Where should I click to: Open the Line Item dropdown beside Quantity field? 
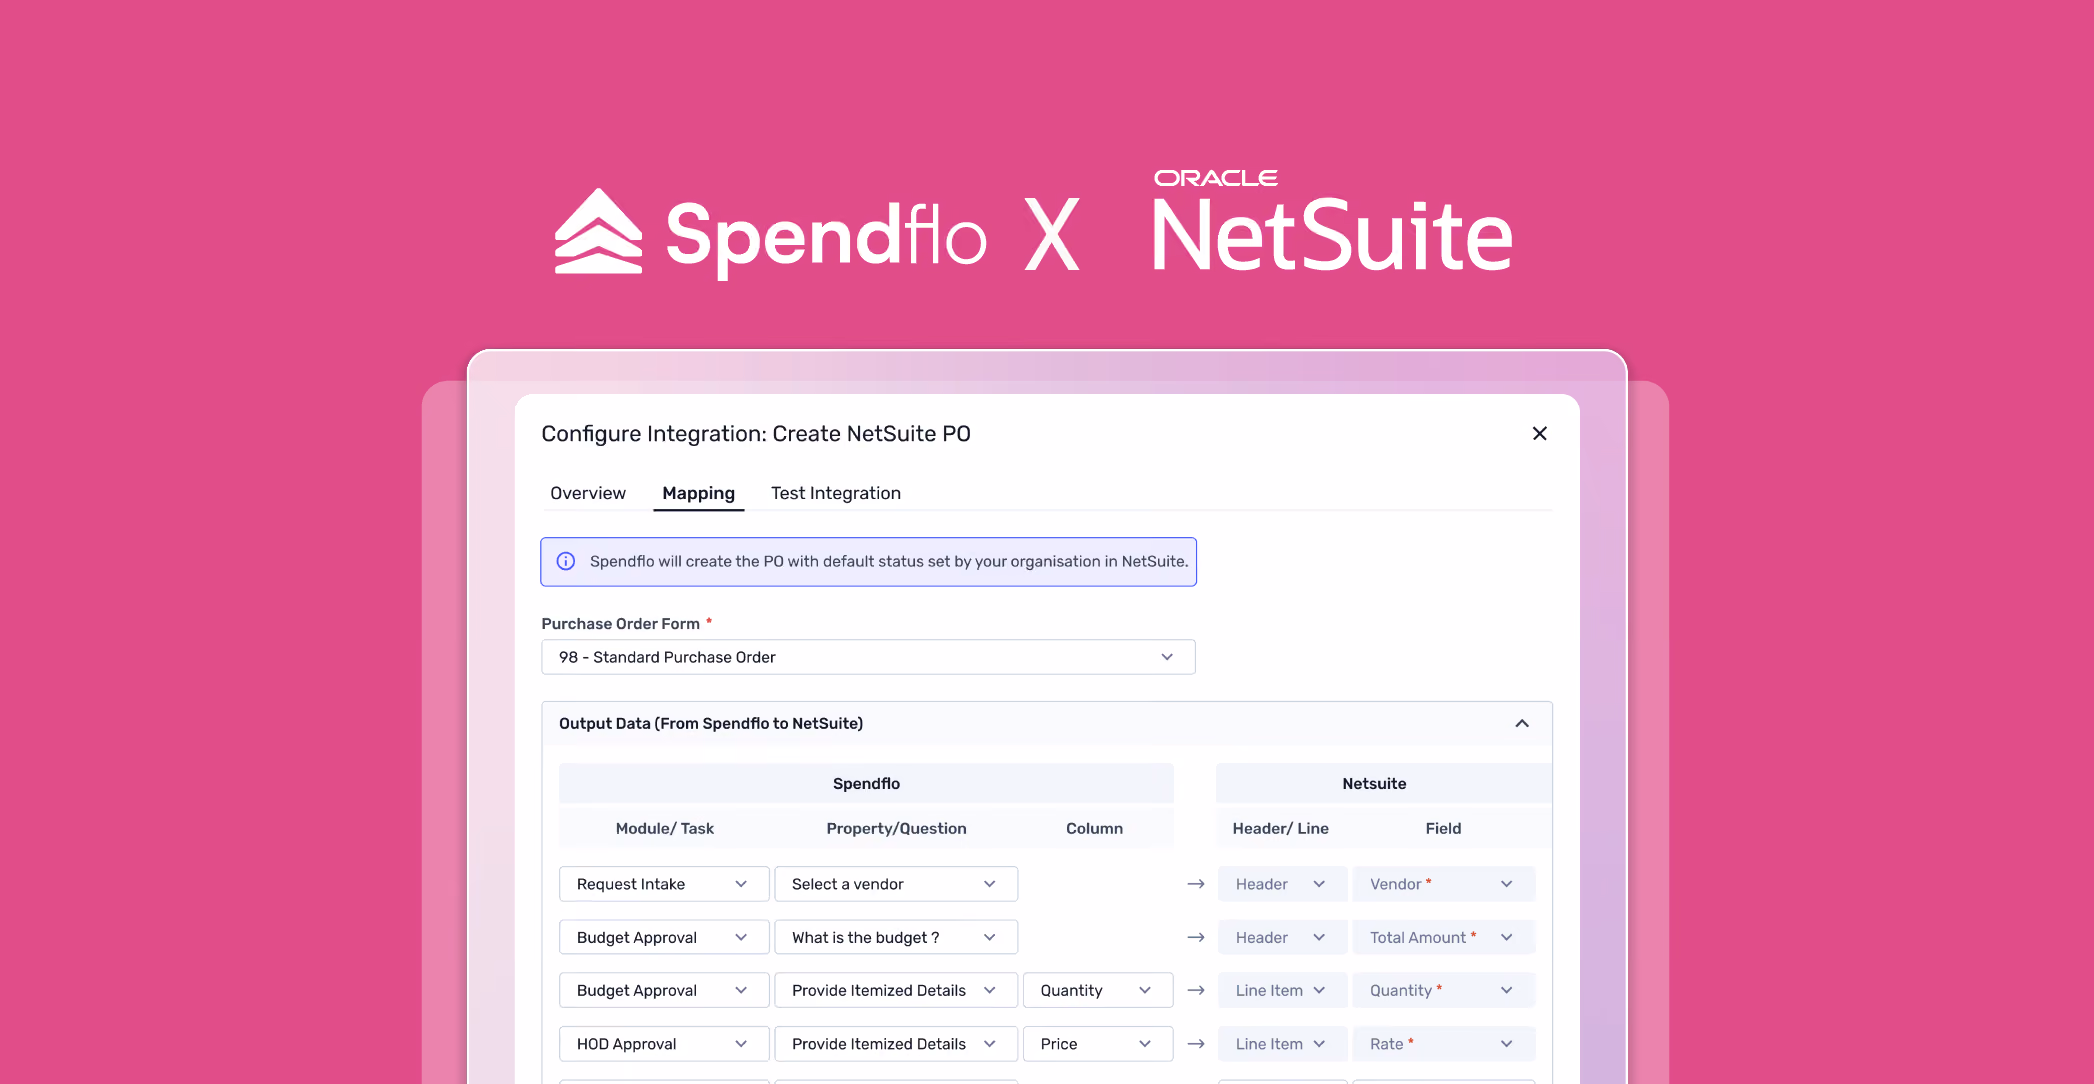1282,990
